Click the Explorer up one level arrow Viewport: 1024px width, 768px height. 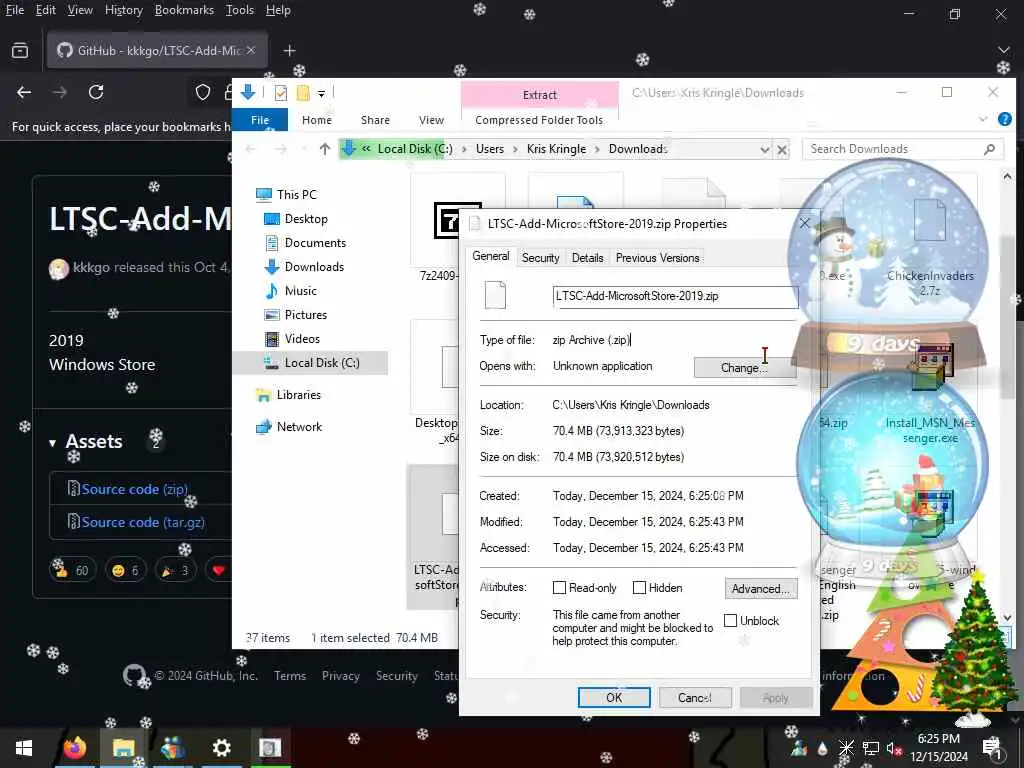pyautogui.click(x=325, y=149)
